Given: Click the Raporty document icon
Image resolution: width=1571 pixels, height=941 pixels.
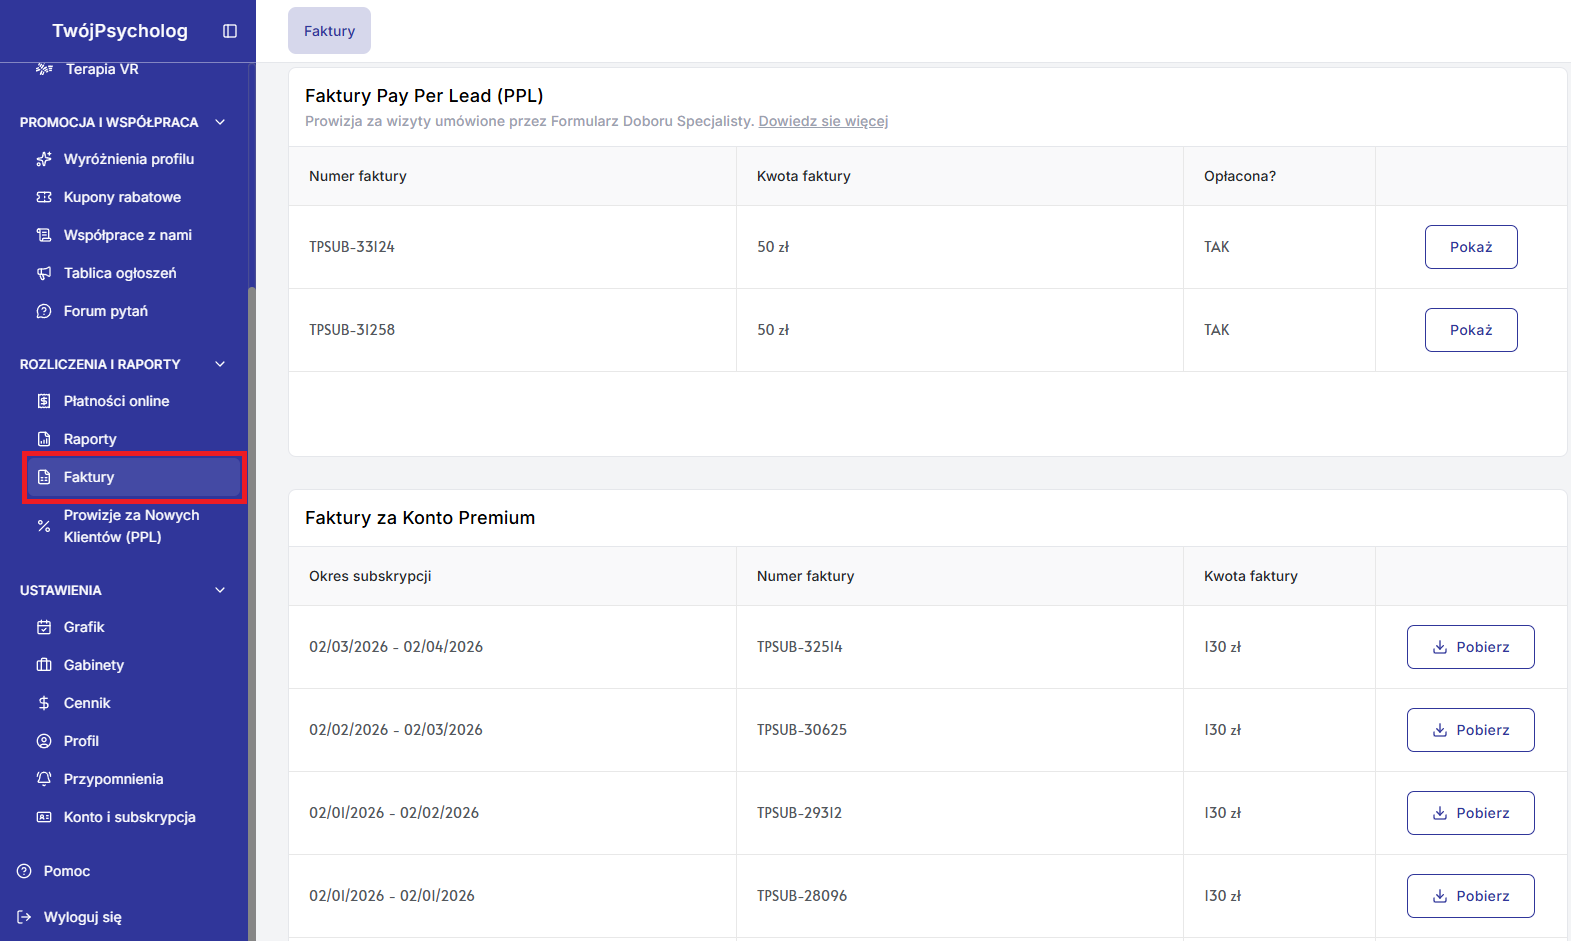Looking at the screenshot, I should 44,439.
